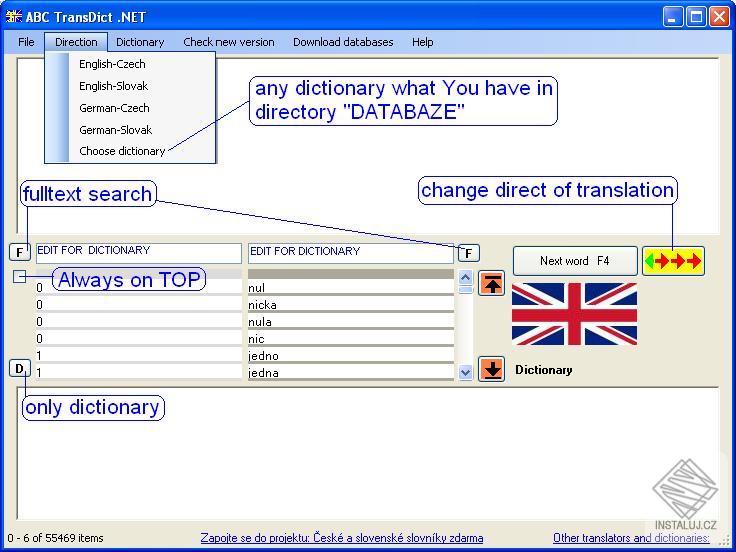Click the app icon in title bar
Image resolution: width=736 pixels, height=552 pixels.
pos(14,16)
